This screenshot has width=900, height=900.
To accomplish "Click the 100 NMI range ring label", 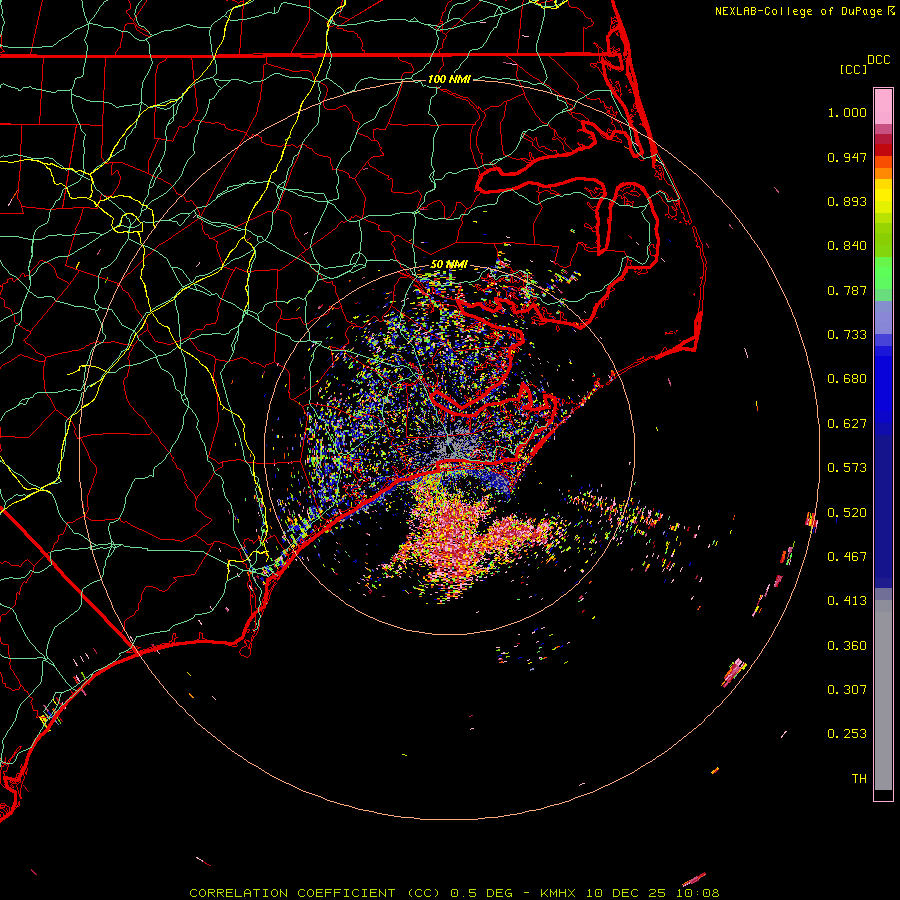I will 449,79.
